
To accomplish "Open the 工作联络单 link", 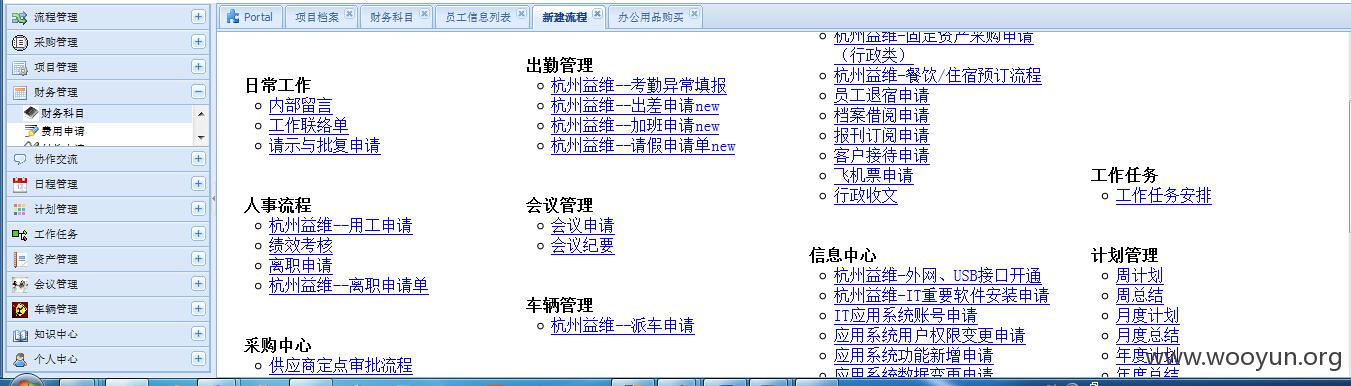I will 308,125.
